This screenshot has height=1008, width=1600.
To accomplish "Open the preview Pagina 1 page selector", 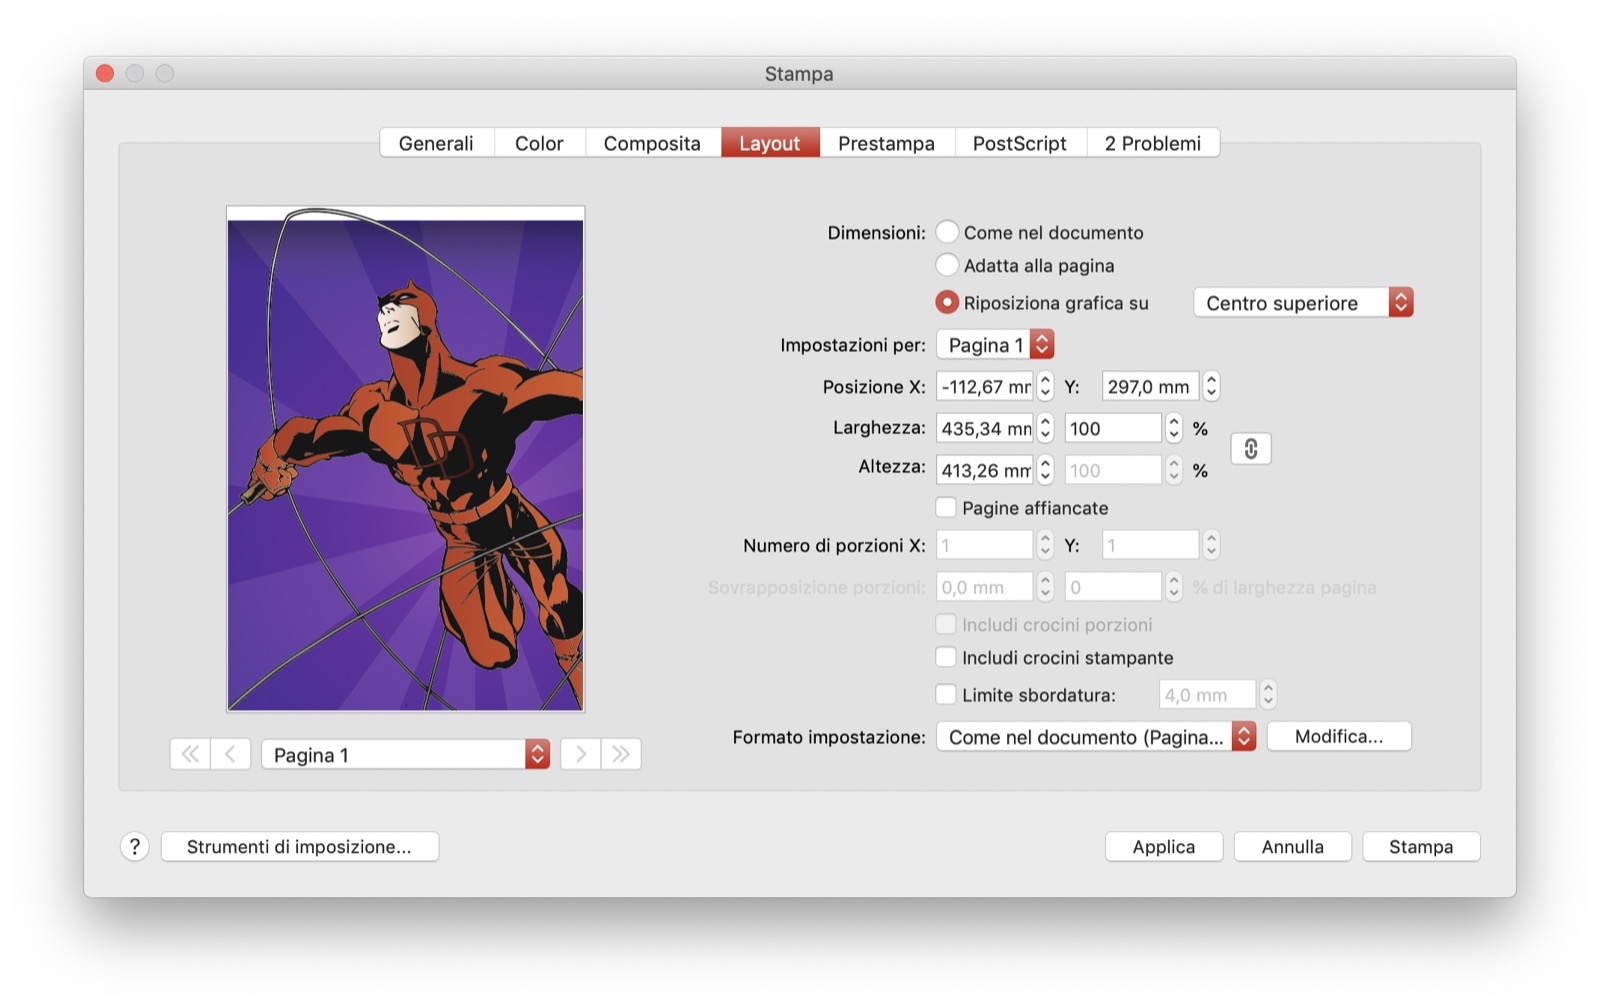I will [x=406, y=755].
